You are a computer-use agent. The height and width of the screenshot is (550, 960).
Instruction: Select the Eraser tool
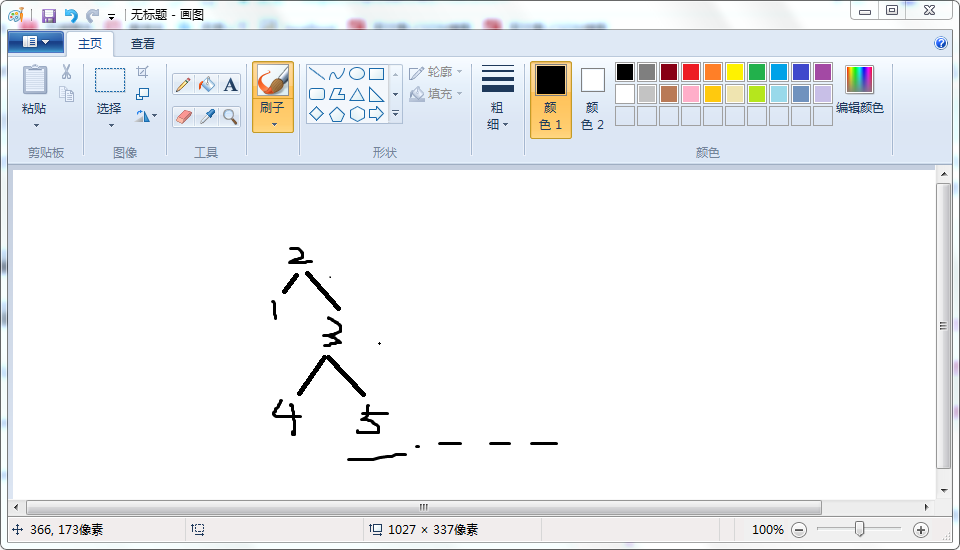183,116
